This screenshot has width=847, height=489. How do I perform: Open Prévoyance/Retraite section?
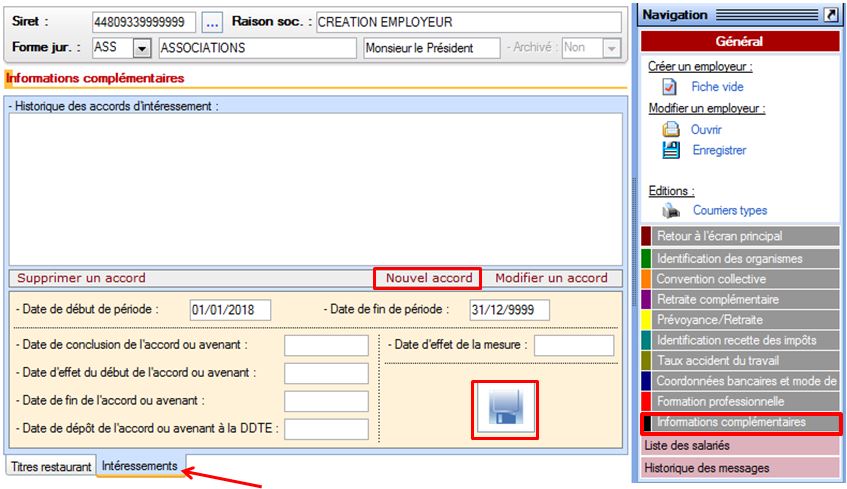(741, 320)
